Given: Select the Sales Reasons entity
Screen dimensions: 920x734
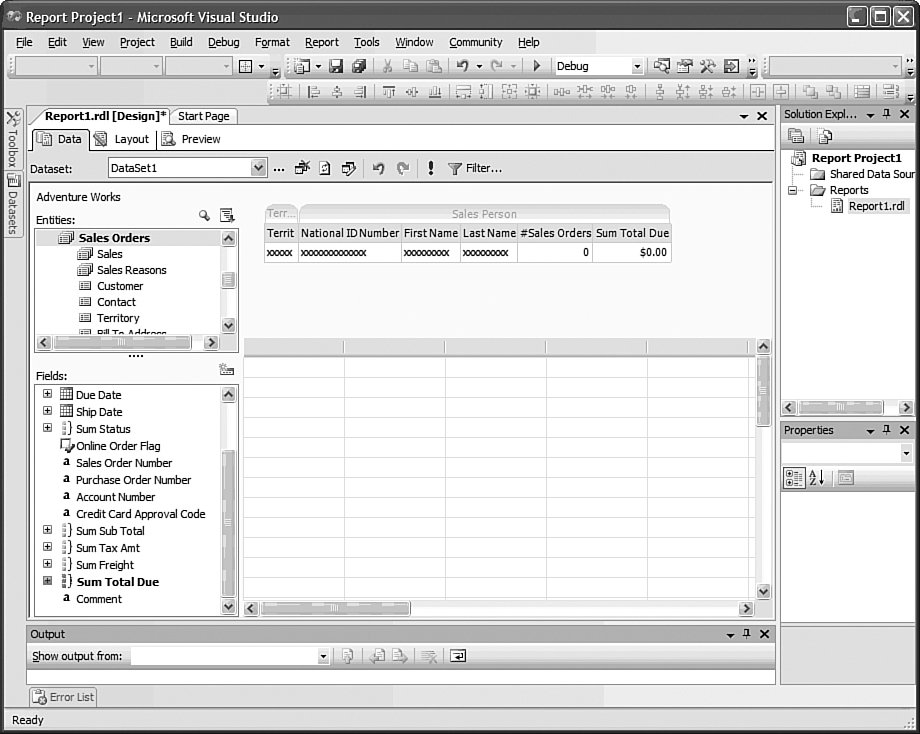Looking at the screenshot, I should pyautogui.click(x=131, y=270).
